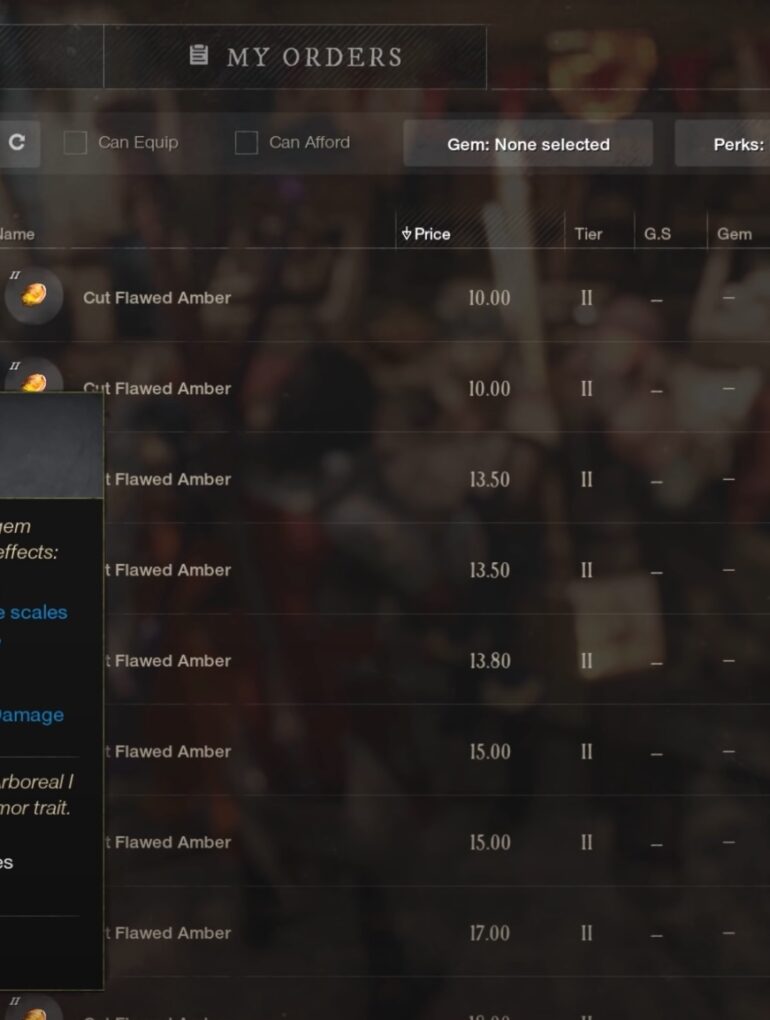Click the first 13.50 price listing
The width and height of the screenshot is (770, 1020).
point(489,479)
